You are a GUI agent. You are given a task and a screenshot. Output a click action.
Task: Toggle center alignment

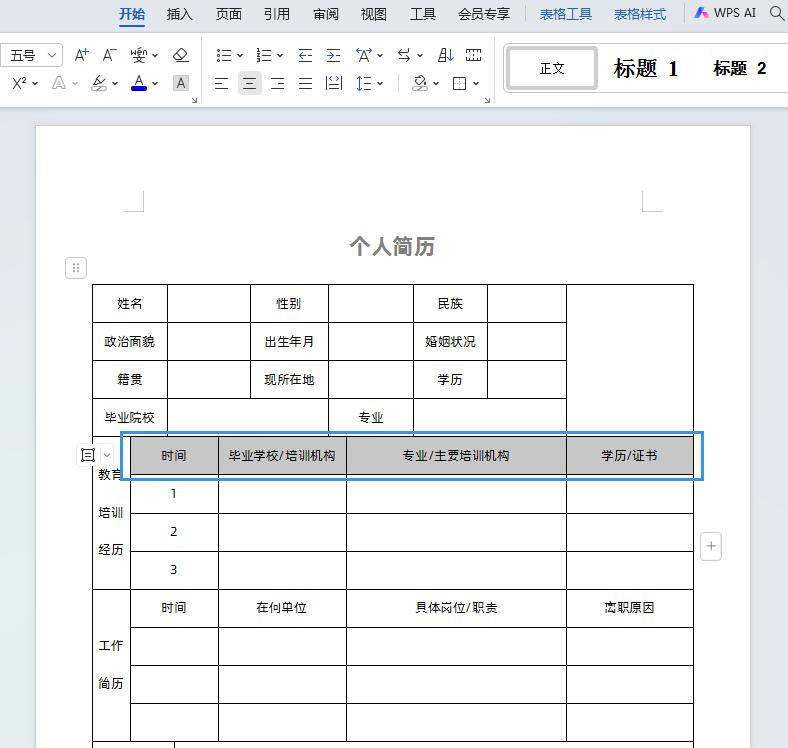pyautogui.click(x=250, y=83)
